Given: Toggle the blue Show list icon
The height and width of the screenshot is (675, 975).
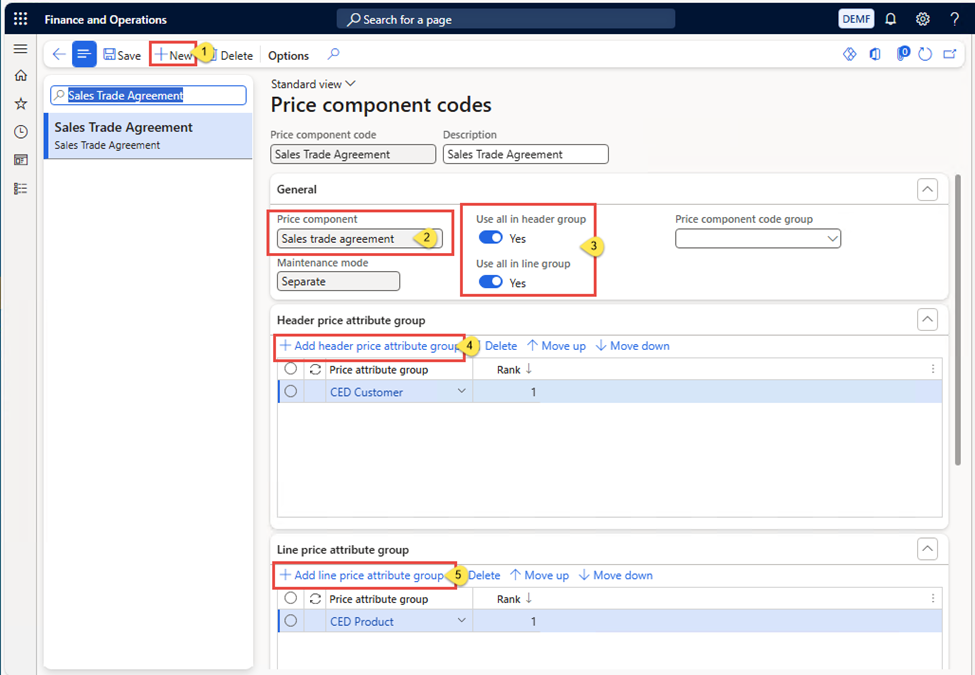Looking at the screenshot, I should click(84, 54).
